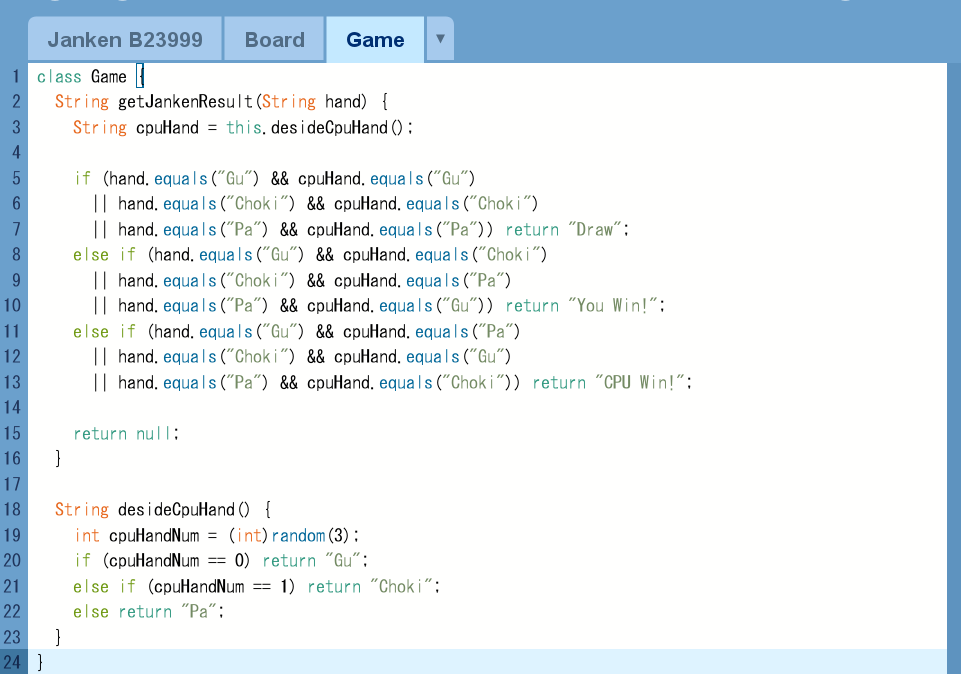Viewport: 961px width, 674px height.
Task: Click the "CPU Win!" string literal
Action: [x=641, y=383]
